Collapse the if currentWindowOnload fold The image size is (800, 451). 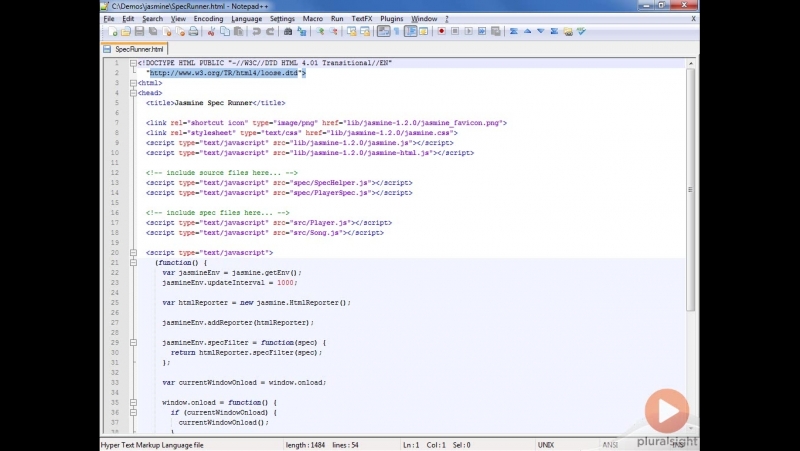pos(133,413)
